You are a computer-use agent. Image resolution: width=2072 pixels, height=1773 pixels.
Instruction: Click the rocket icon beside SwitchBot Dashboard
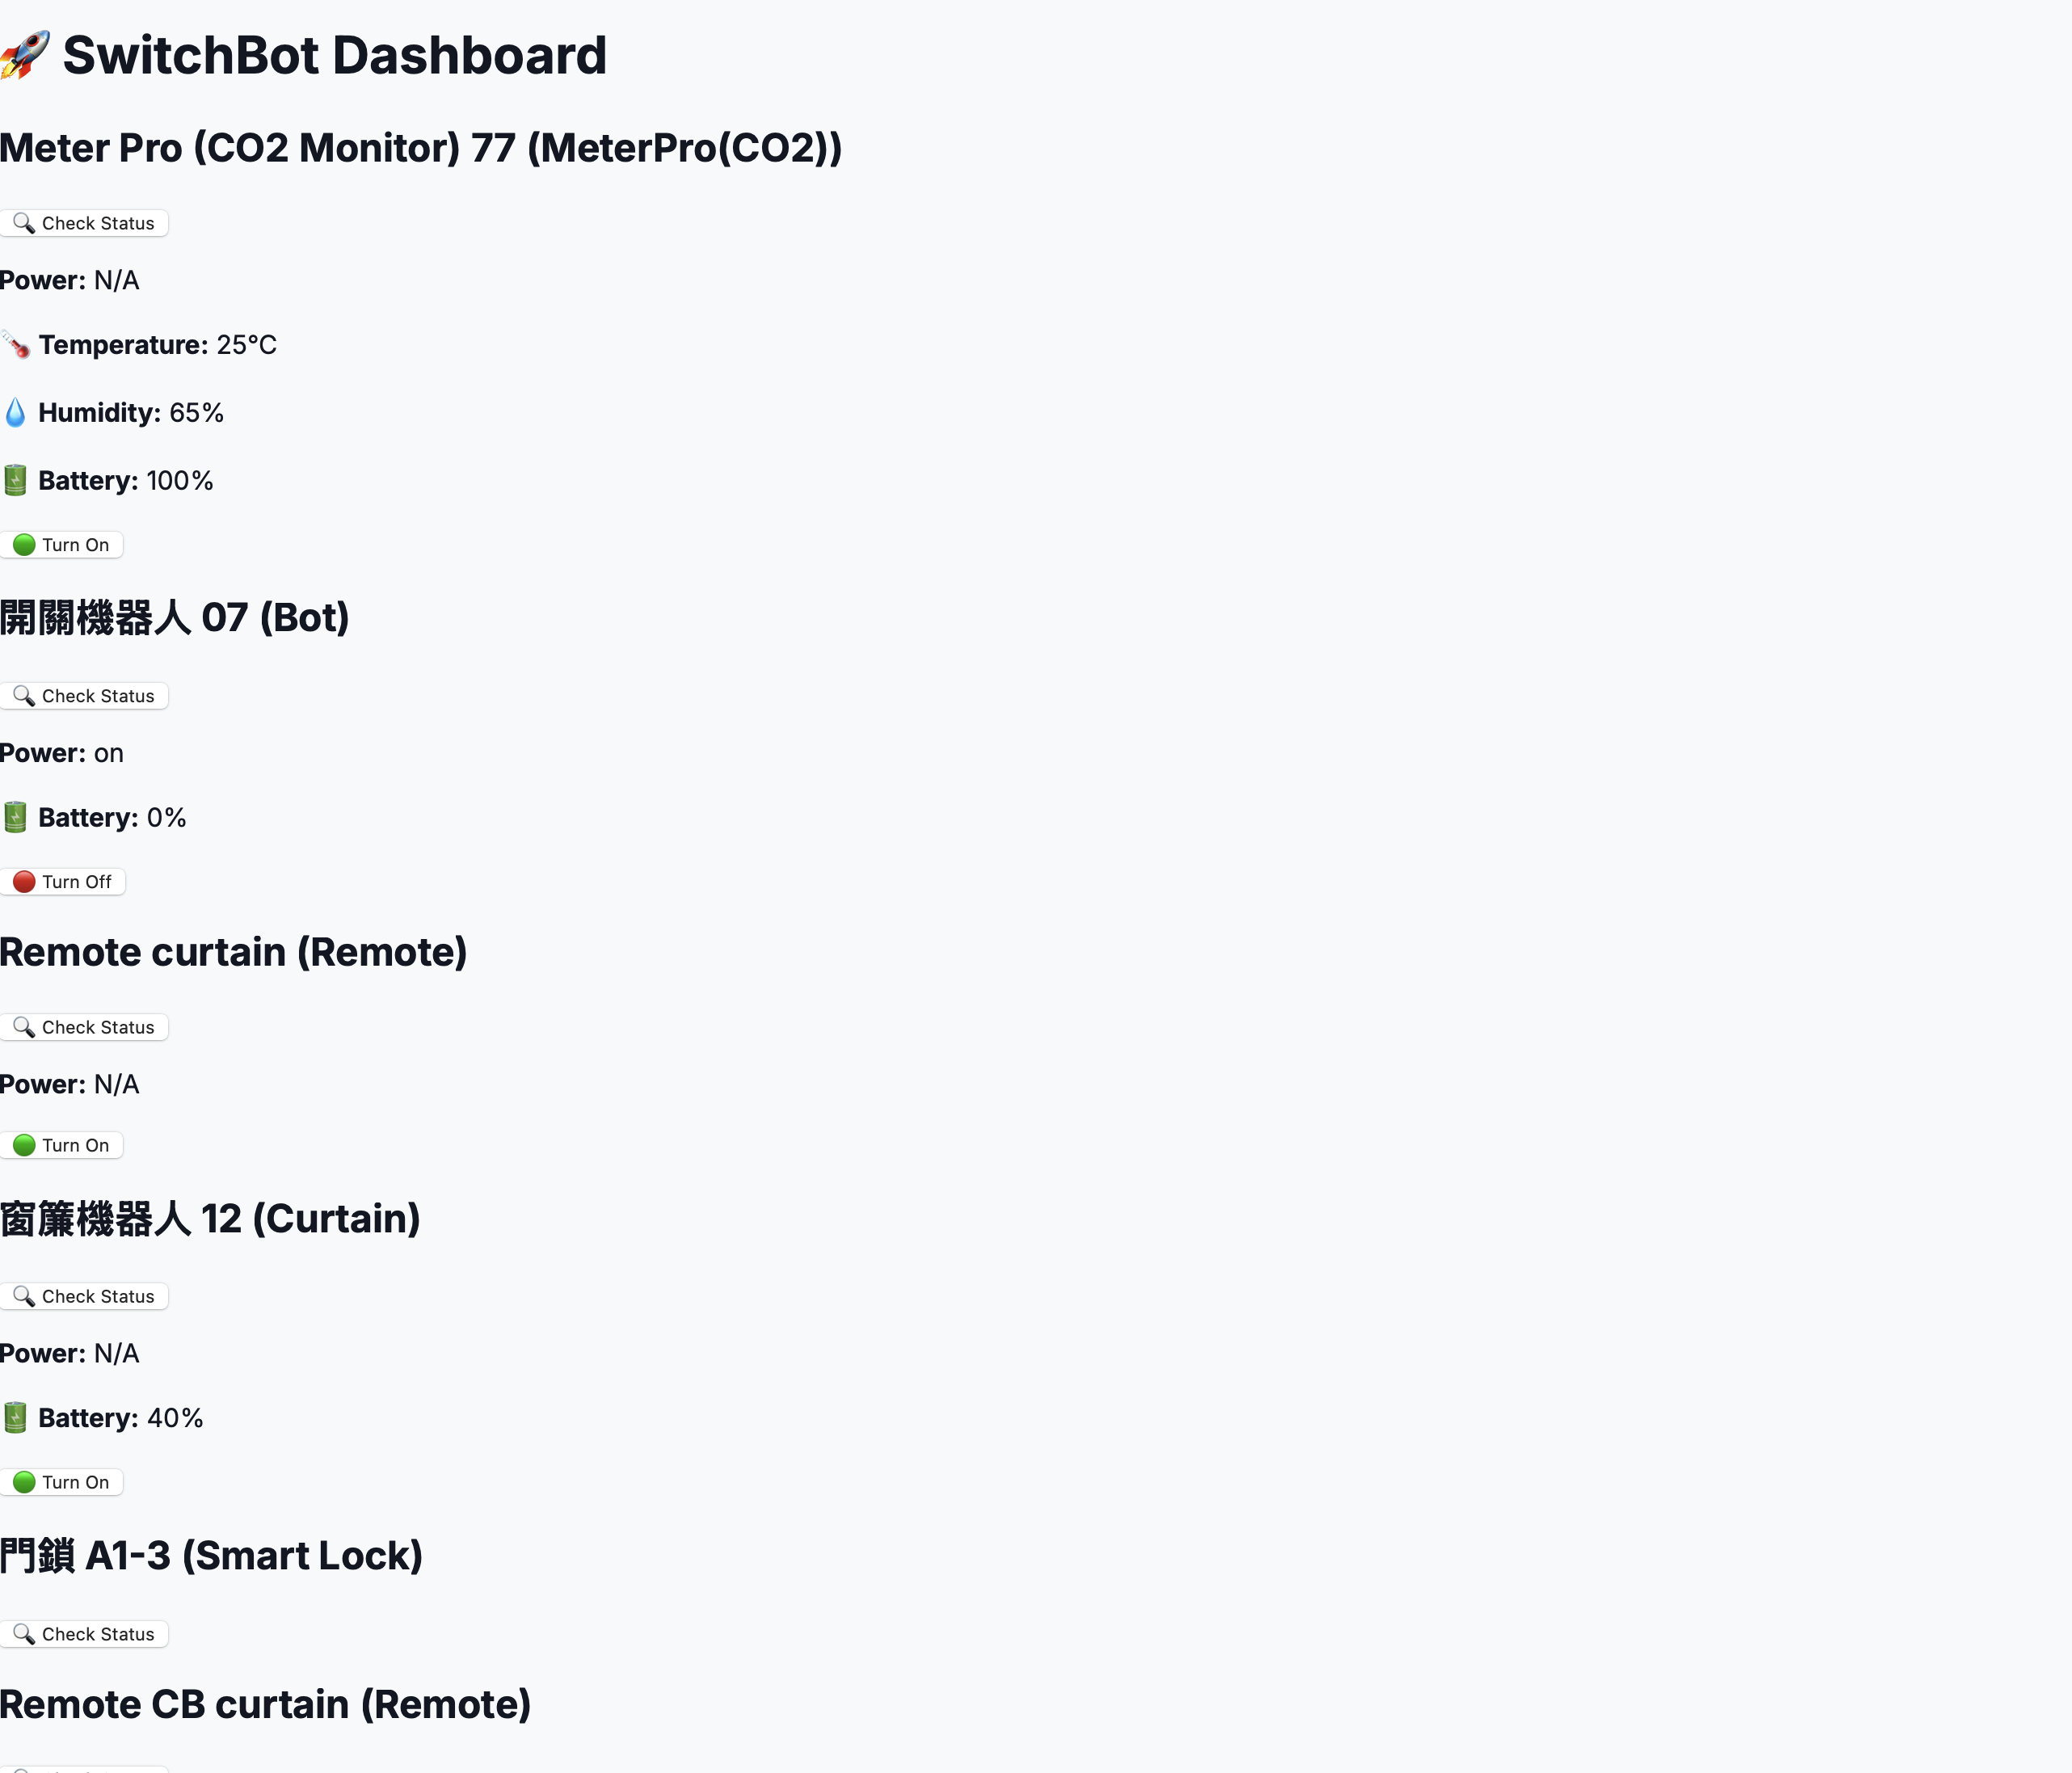click(x=24, y=55)
